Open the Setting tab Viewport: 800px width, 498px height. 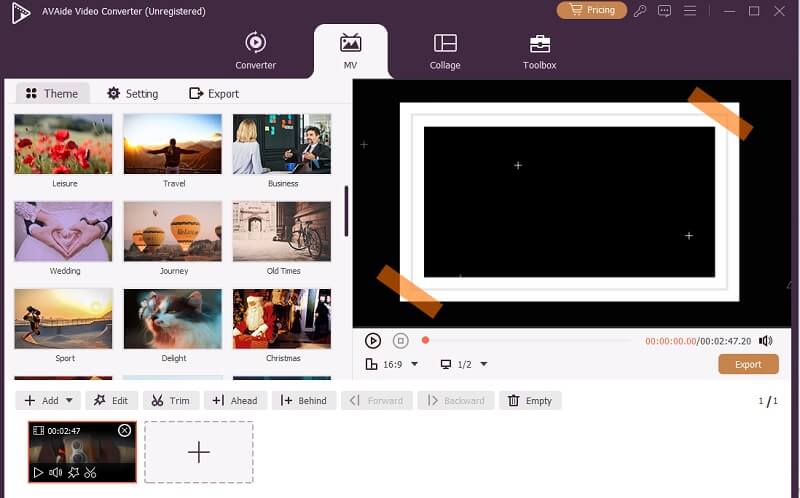click(132, 93)
